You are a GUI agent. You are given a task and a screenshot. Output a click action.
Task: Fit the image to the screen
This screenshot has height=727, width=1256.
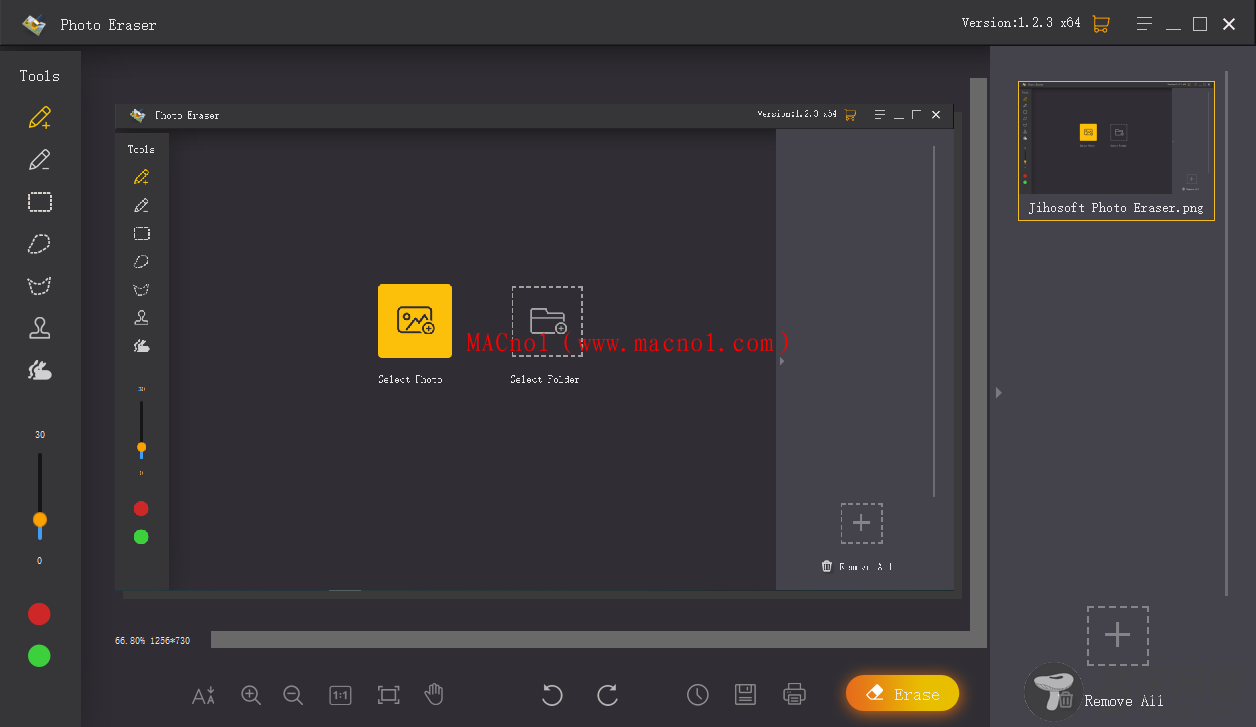point(388,695)
